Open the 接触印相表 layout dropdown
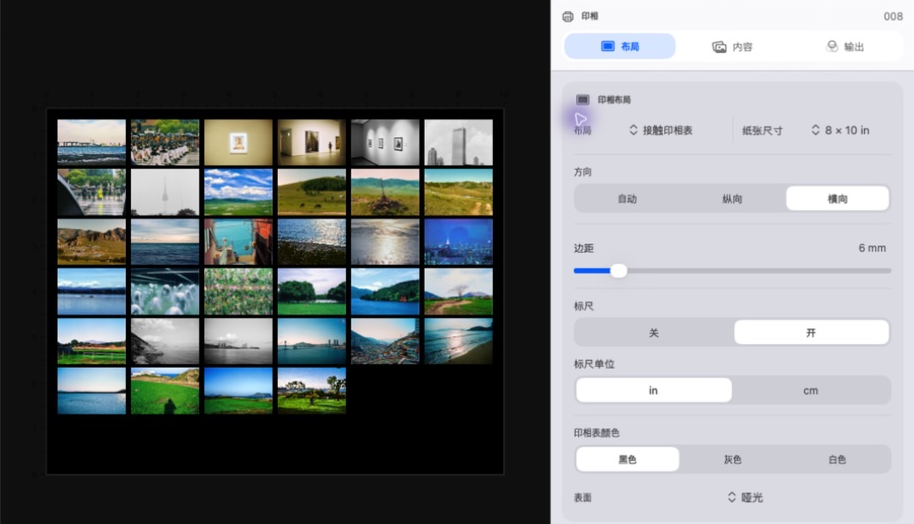This screenshot has width=914, height=524. pos(660,131)
